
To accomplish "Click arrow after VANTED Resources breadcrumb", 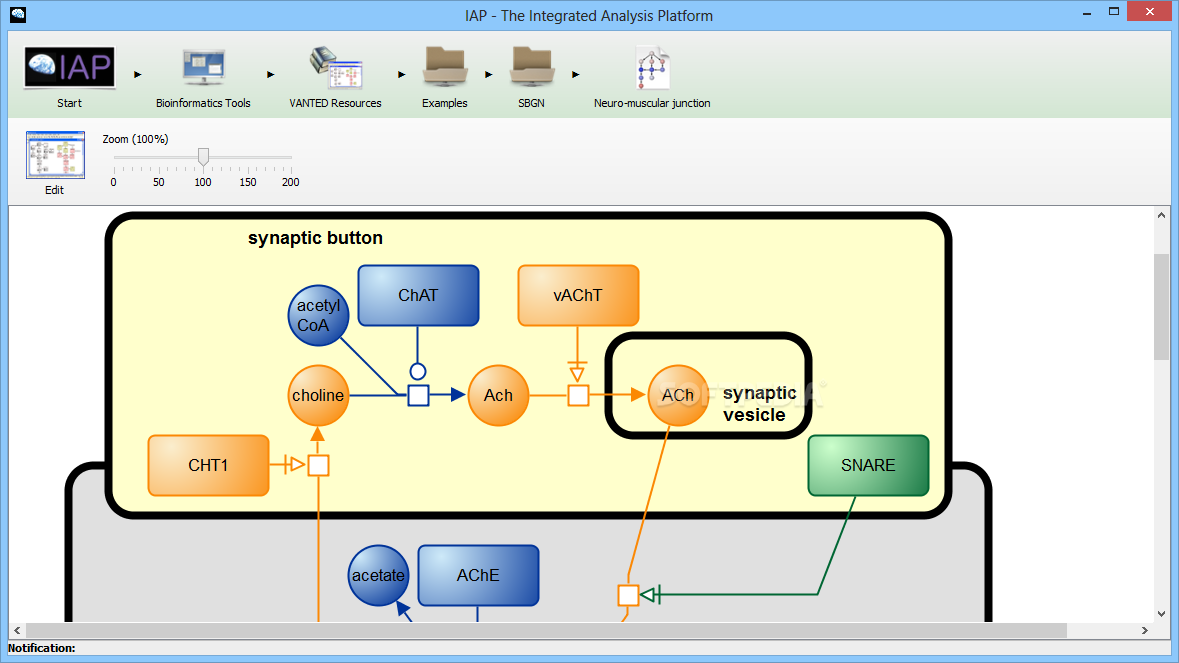I will coord(402,74).
